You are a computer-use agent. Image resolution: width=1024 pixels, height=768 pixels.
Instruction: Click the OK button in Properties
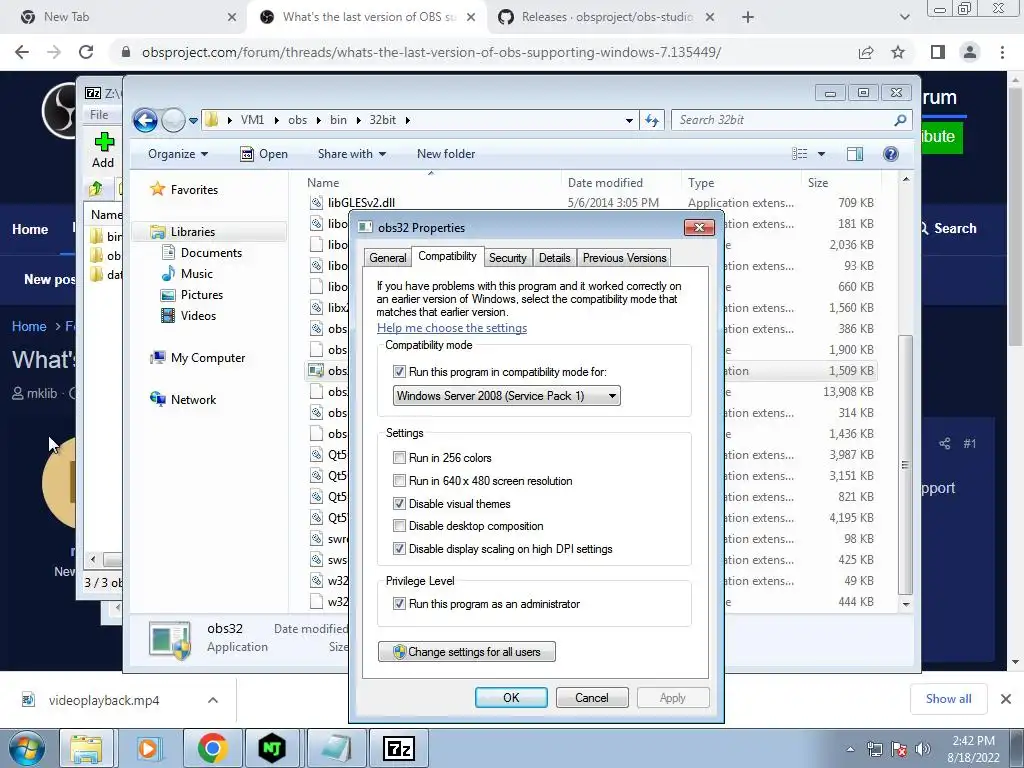[x=511, y=697]
